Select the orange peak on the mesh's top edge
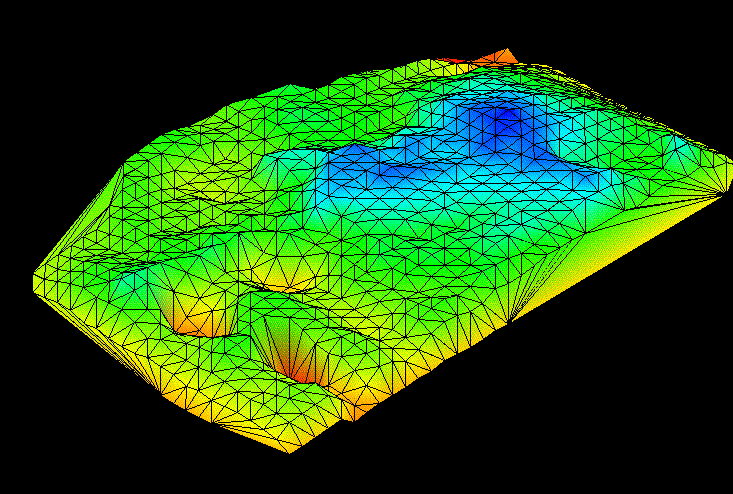The width and height of the screenshot is (733, 494). point(499,57)
